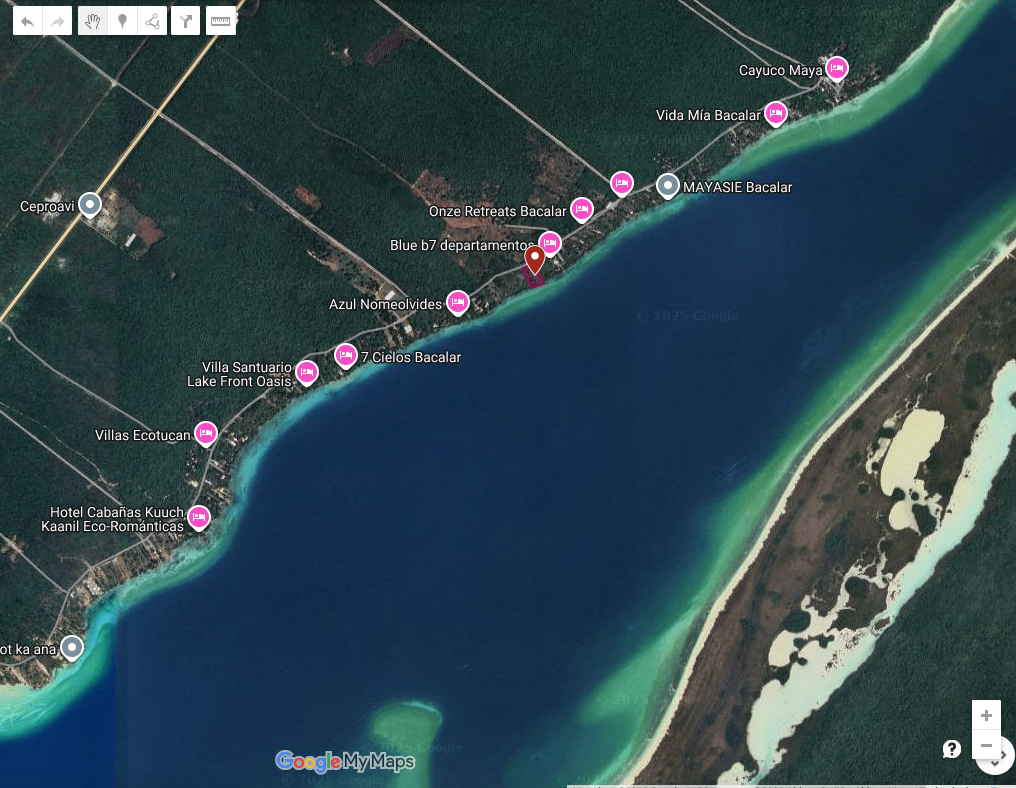Choose the Add marker tool
1016x788 pixels.
click(122, 21)
